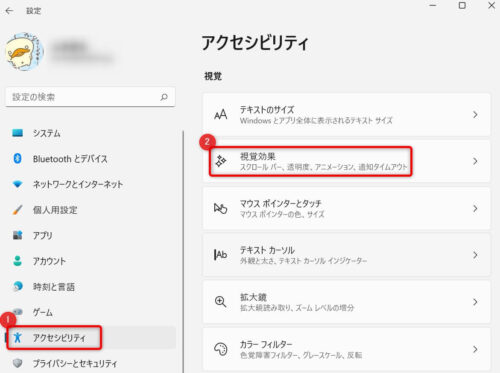
Task: Click the search magnifier icon
Action: pyautogui.click(x=164, y=97)
